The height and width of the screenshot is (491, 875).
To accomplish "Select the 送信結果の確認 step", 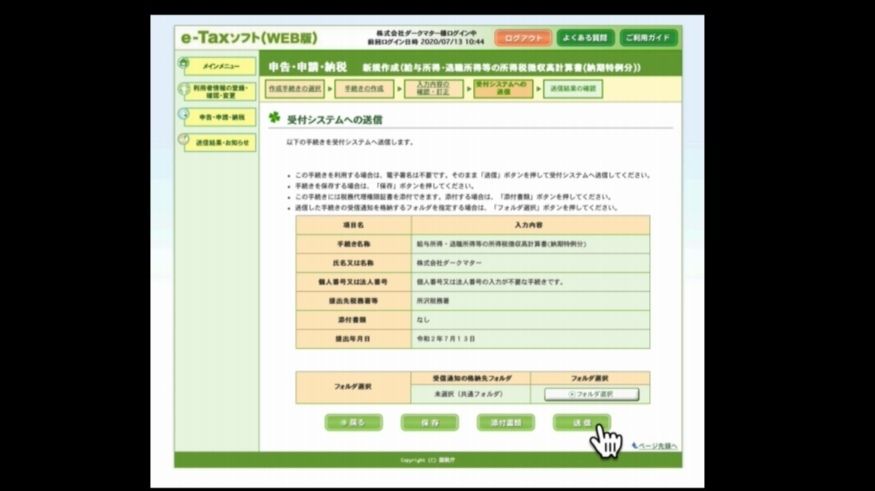I will coord(573,89).
